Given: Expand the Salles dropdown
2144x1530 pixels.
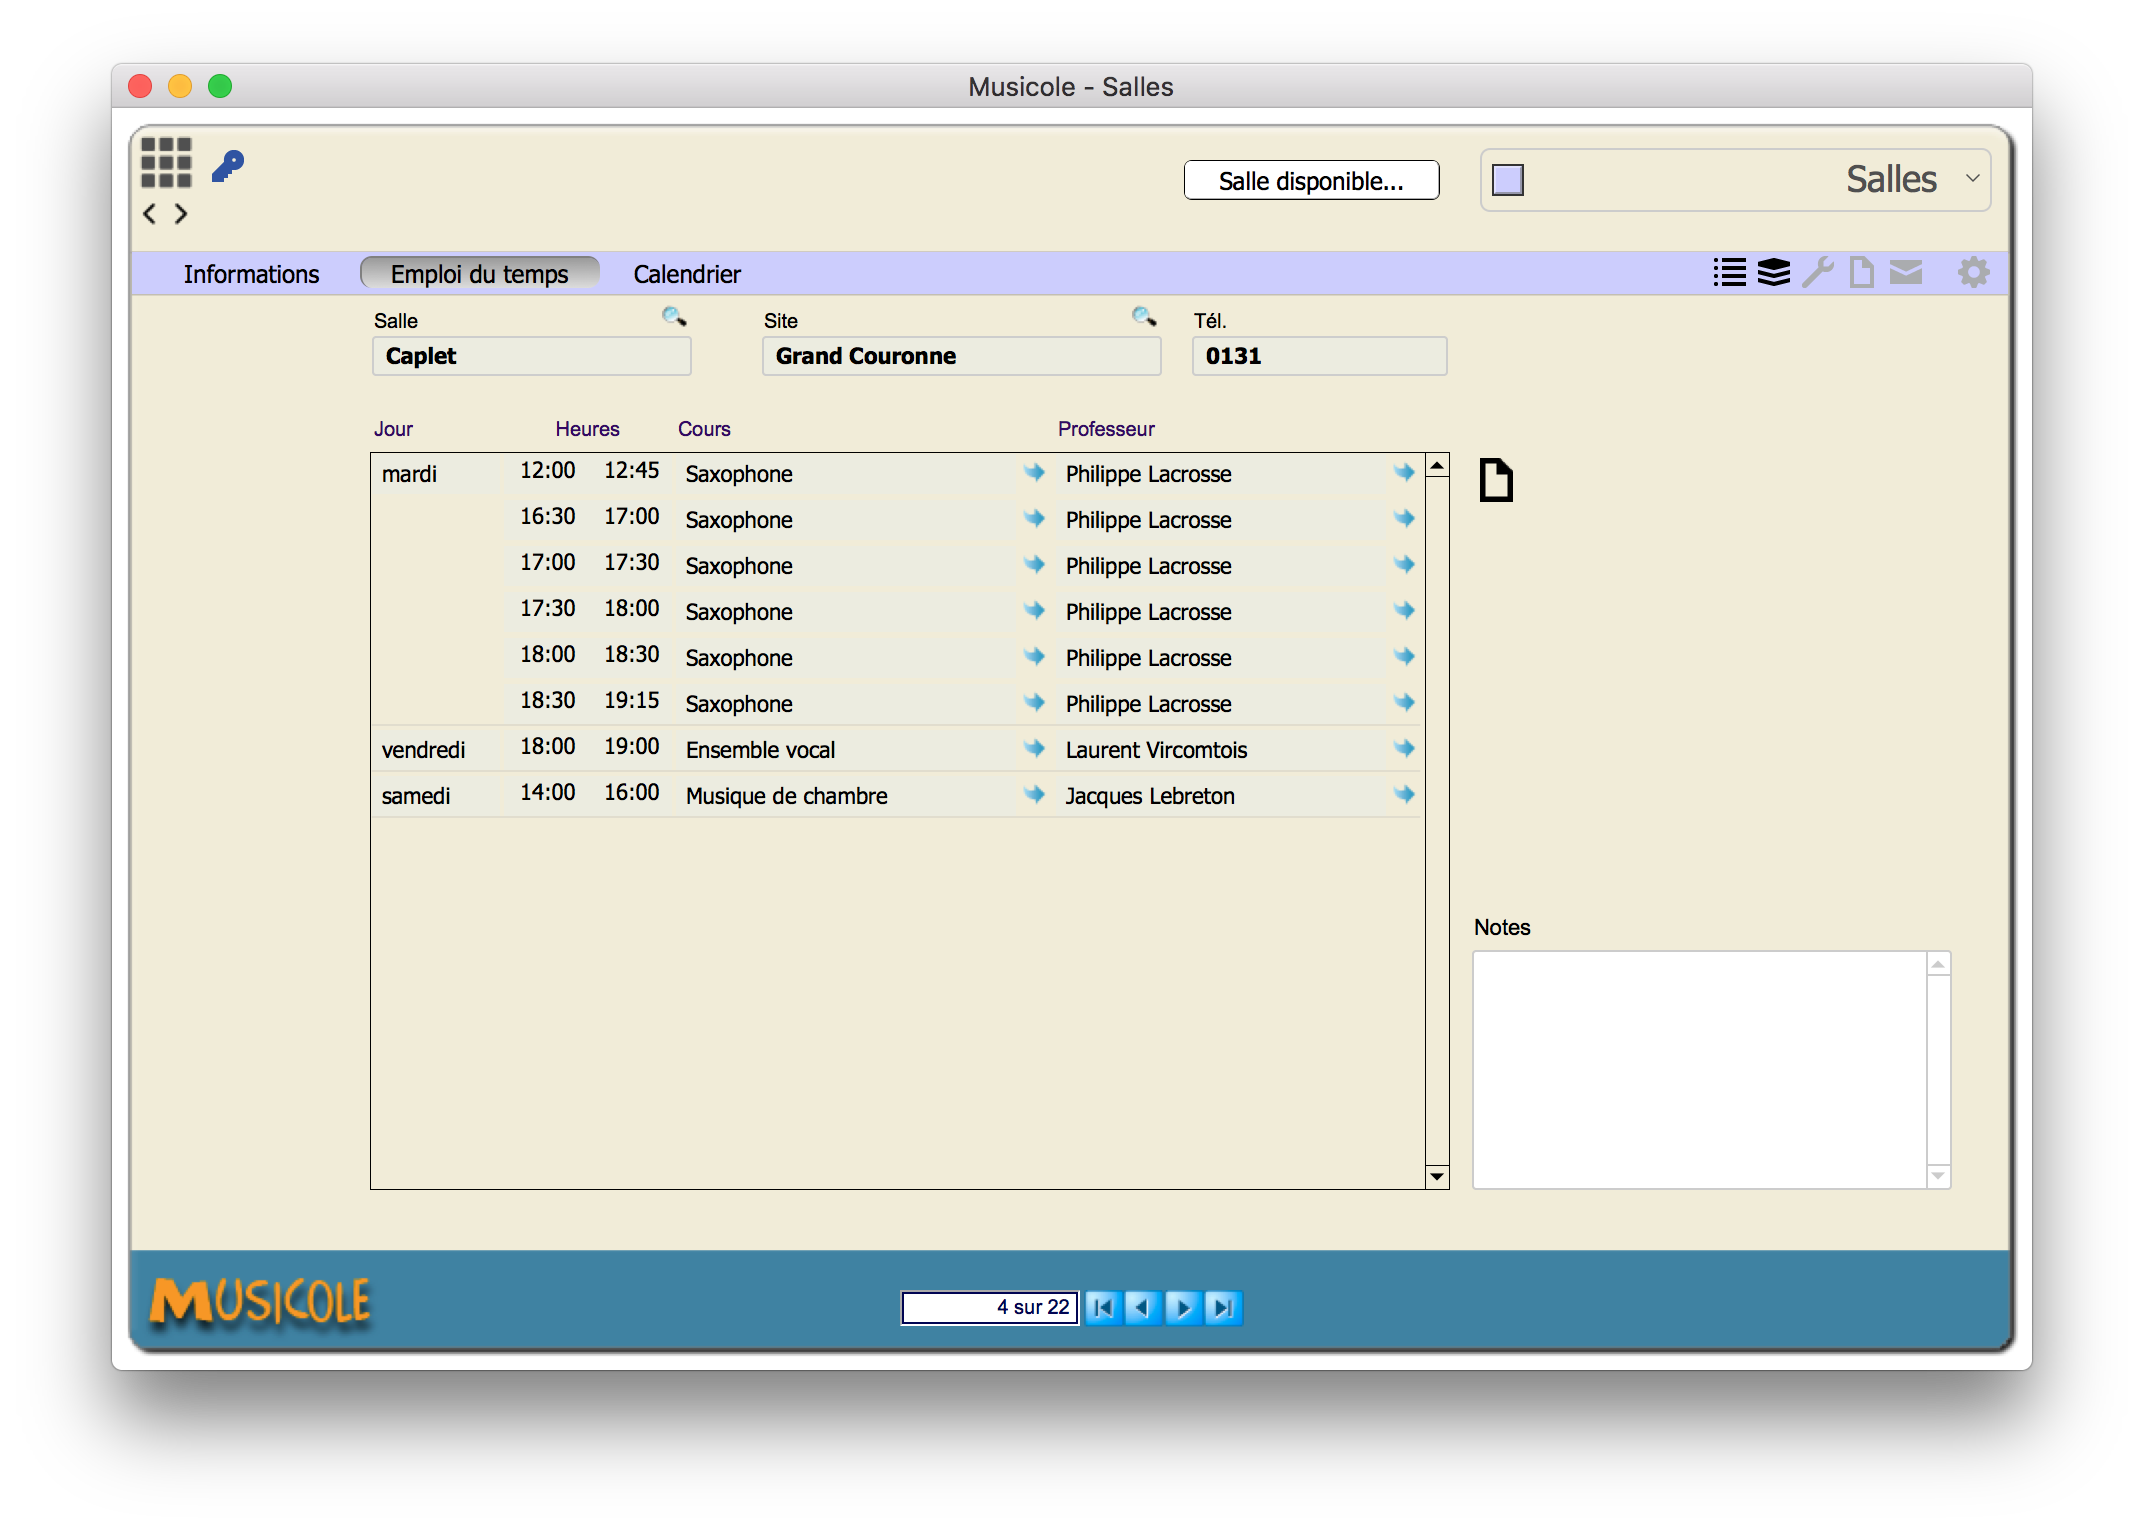Looking at the screenshot, I should click(1972, 178).
